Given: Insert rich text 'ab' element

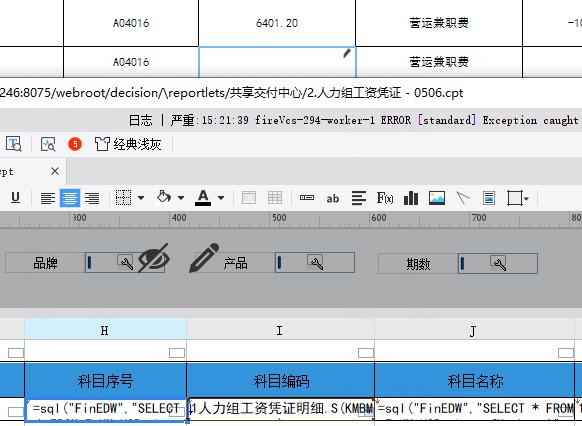Looking at the screenshot, I should 333,199.
